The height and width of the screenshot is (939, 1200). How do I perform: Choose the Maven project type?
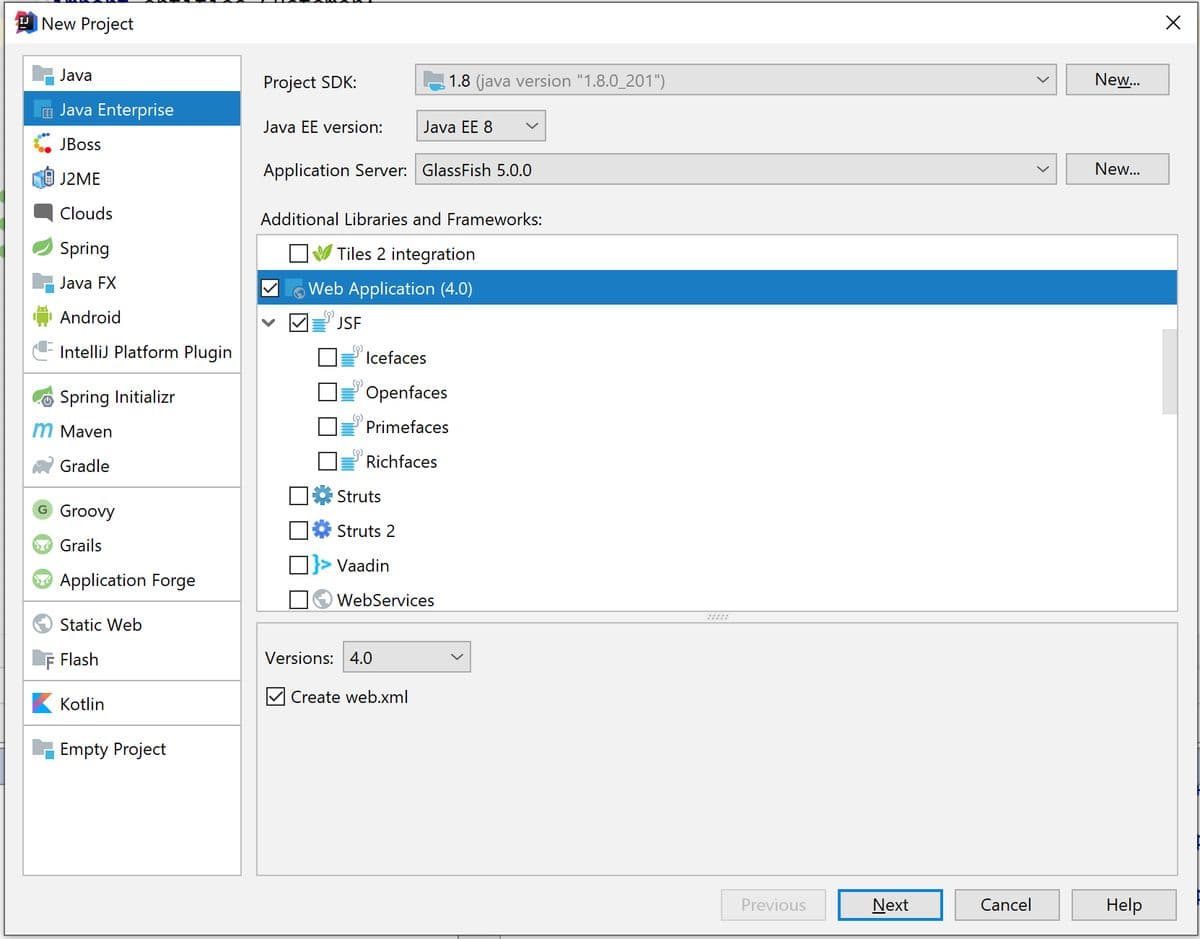[x=132, y=431]
